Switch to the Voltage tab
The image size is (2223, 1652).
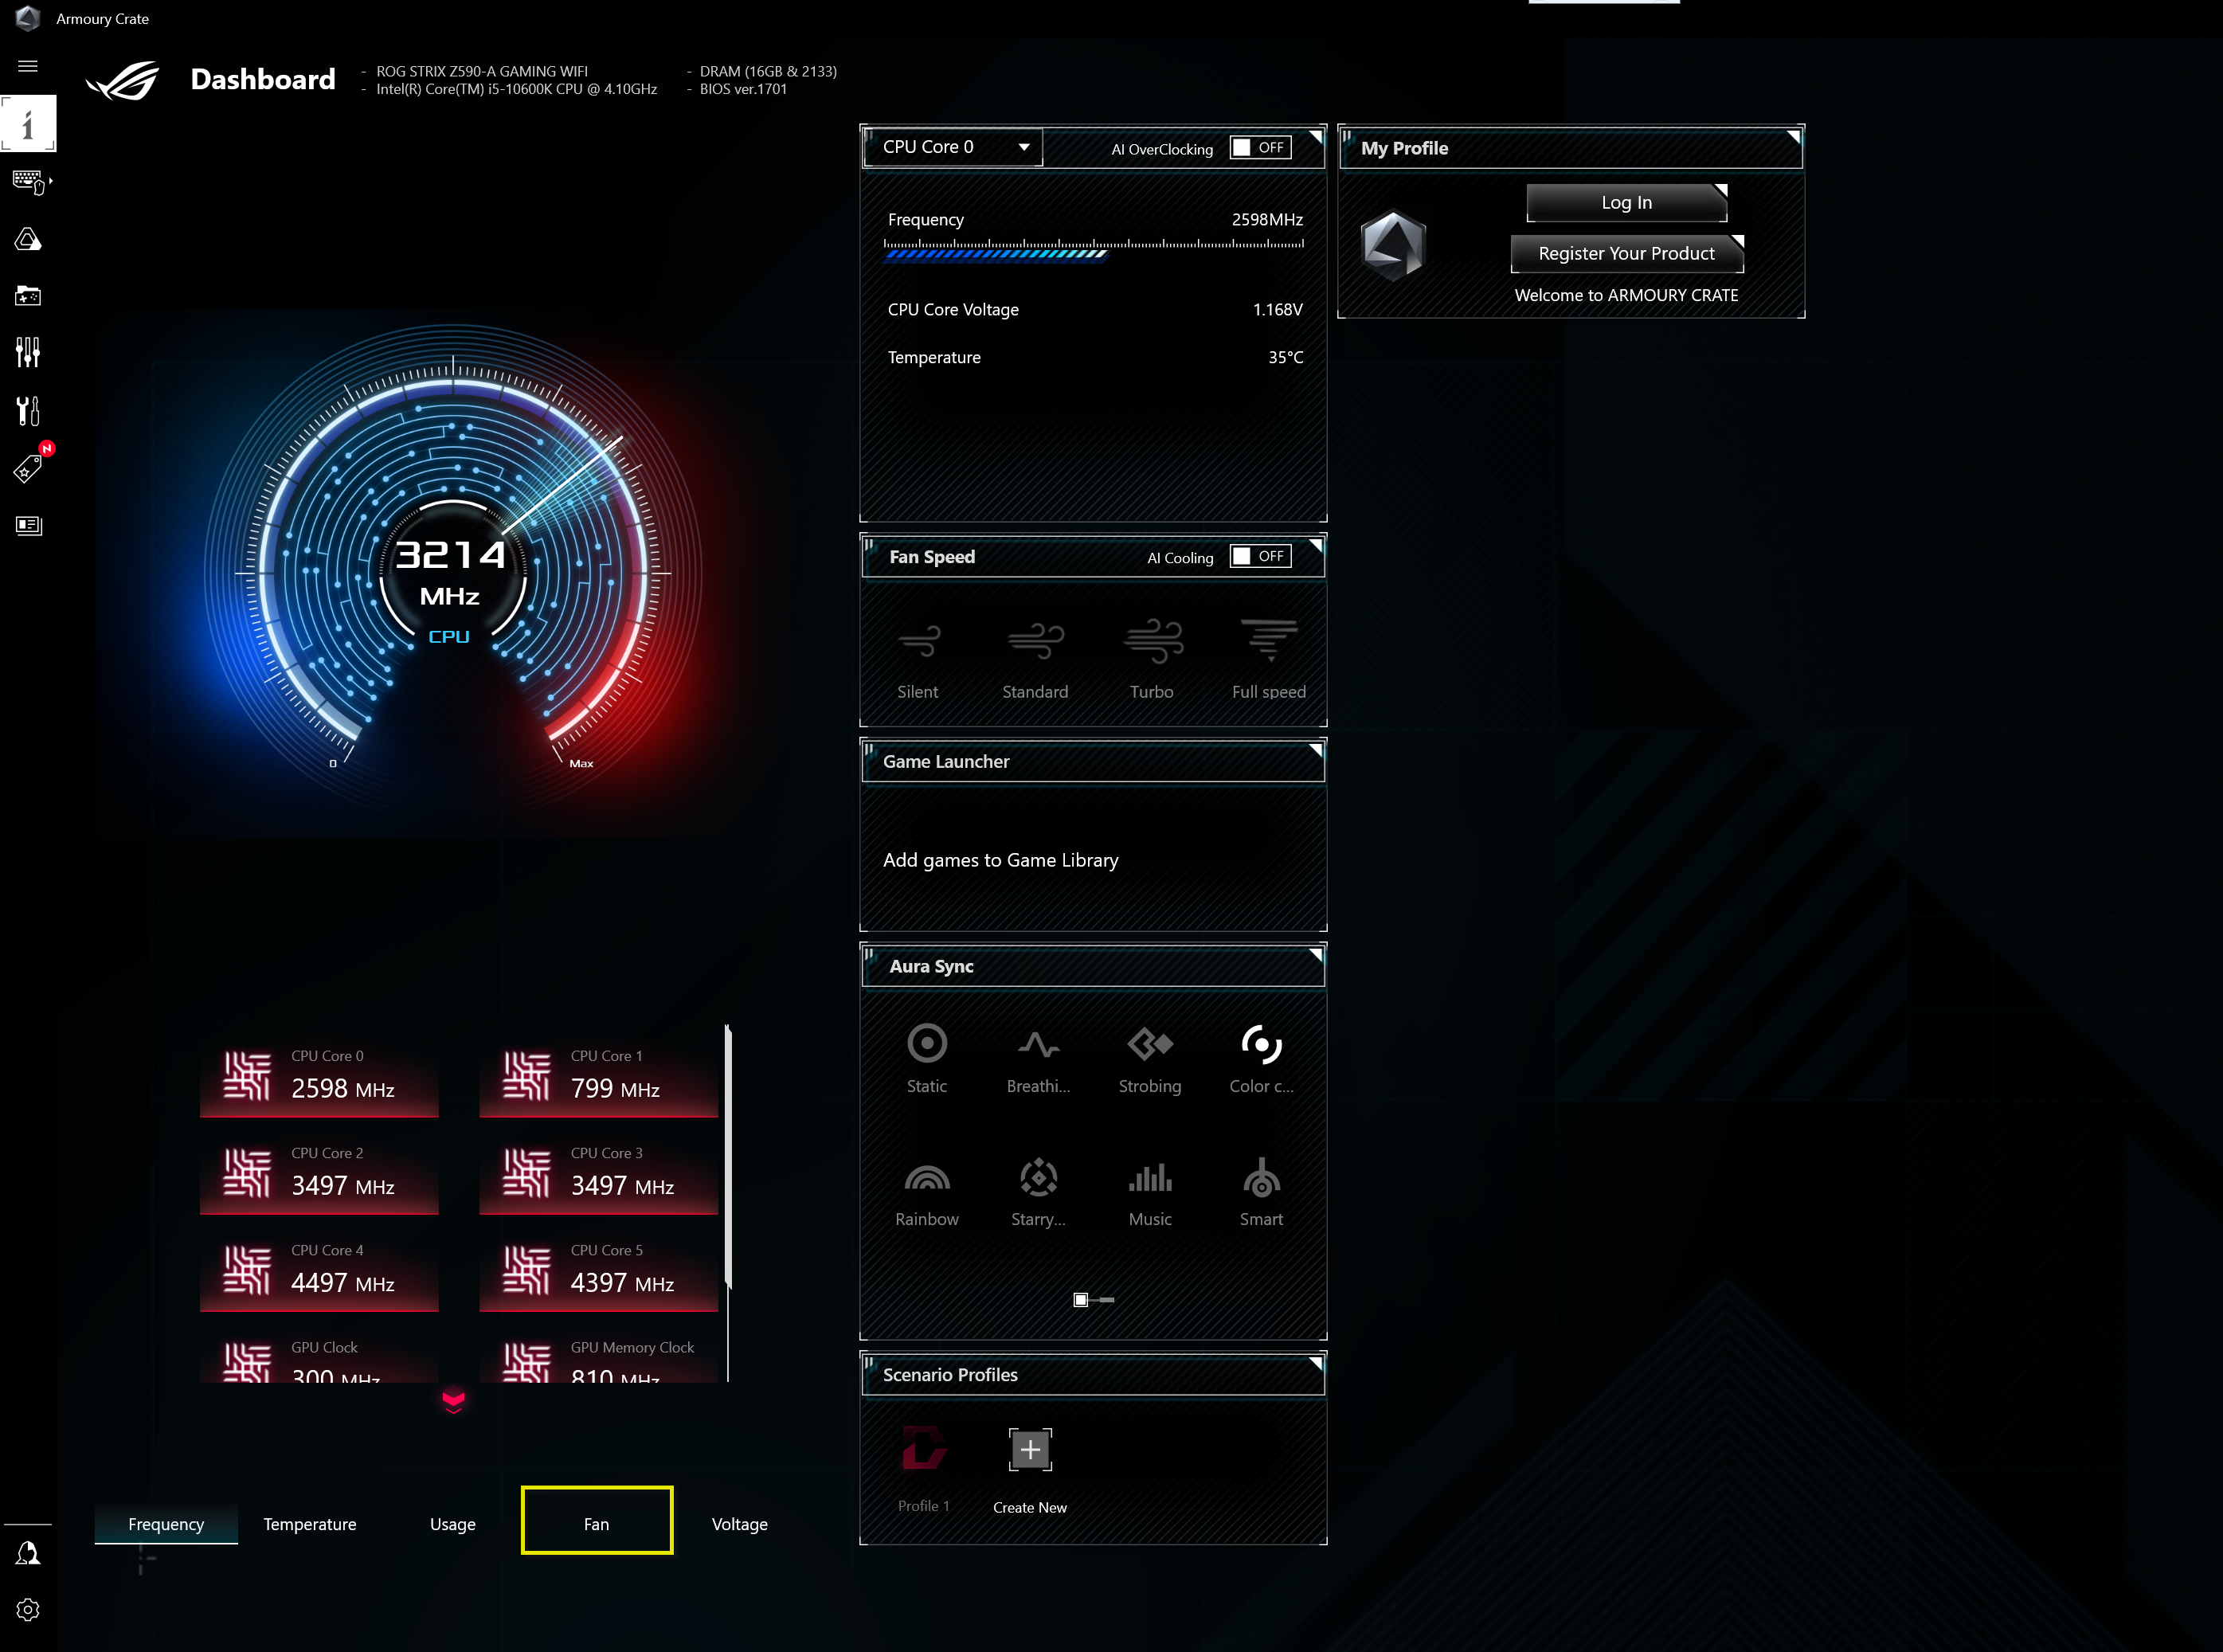[x=740, y=1524]
